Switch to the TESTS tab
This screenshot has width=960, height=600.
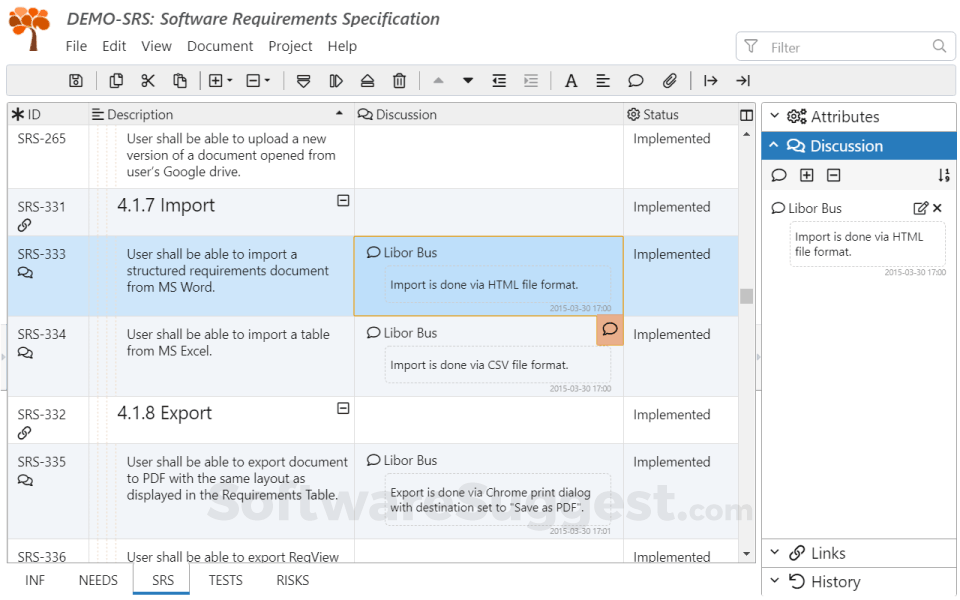(x=225, y=580)
